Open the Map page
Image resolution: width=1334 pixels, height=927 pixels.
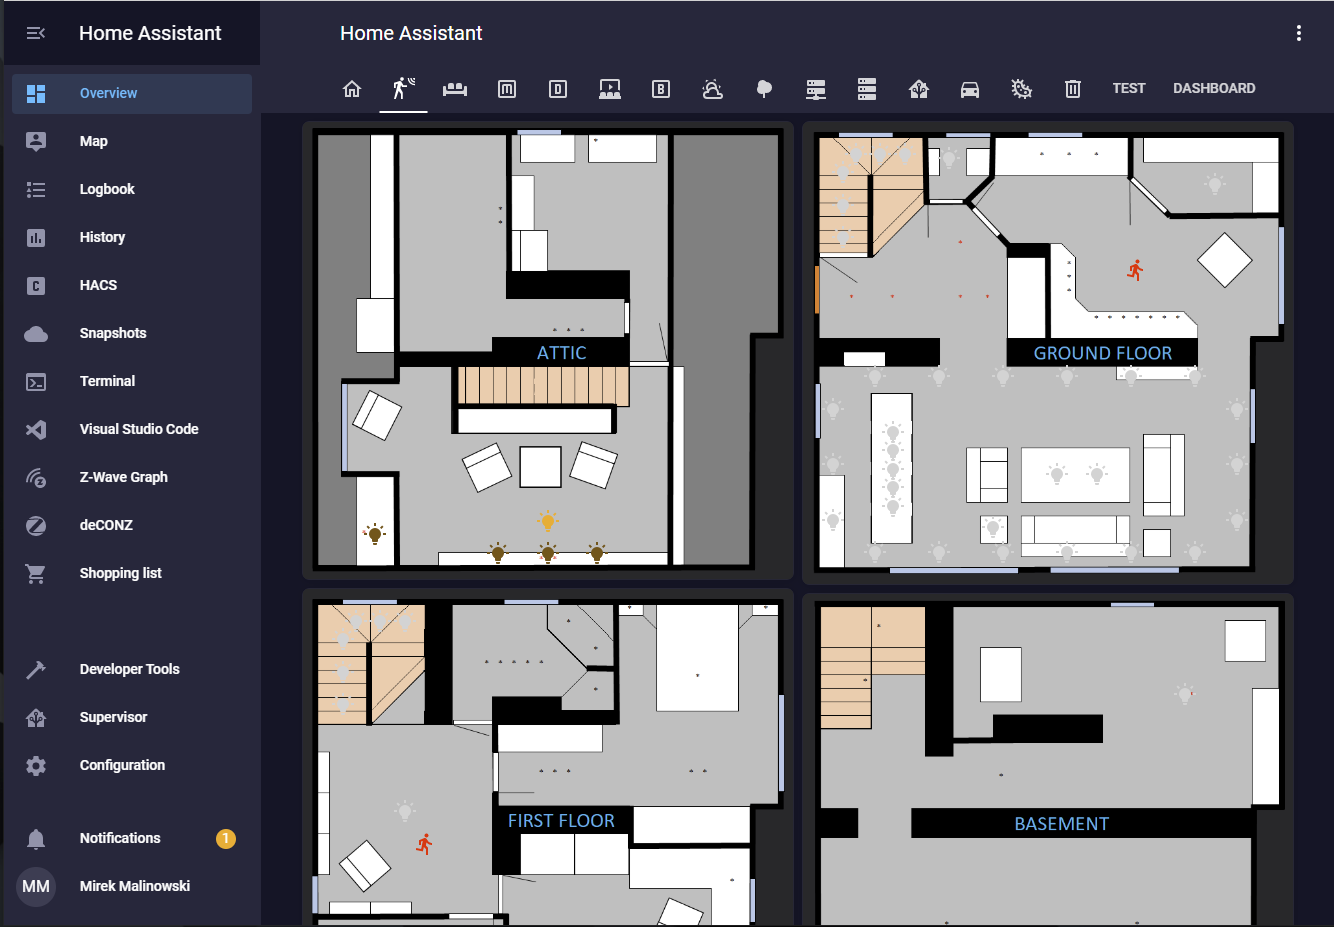[x=132, y=141]
